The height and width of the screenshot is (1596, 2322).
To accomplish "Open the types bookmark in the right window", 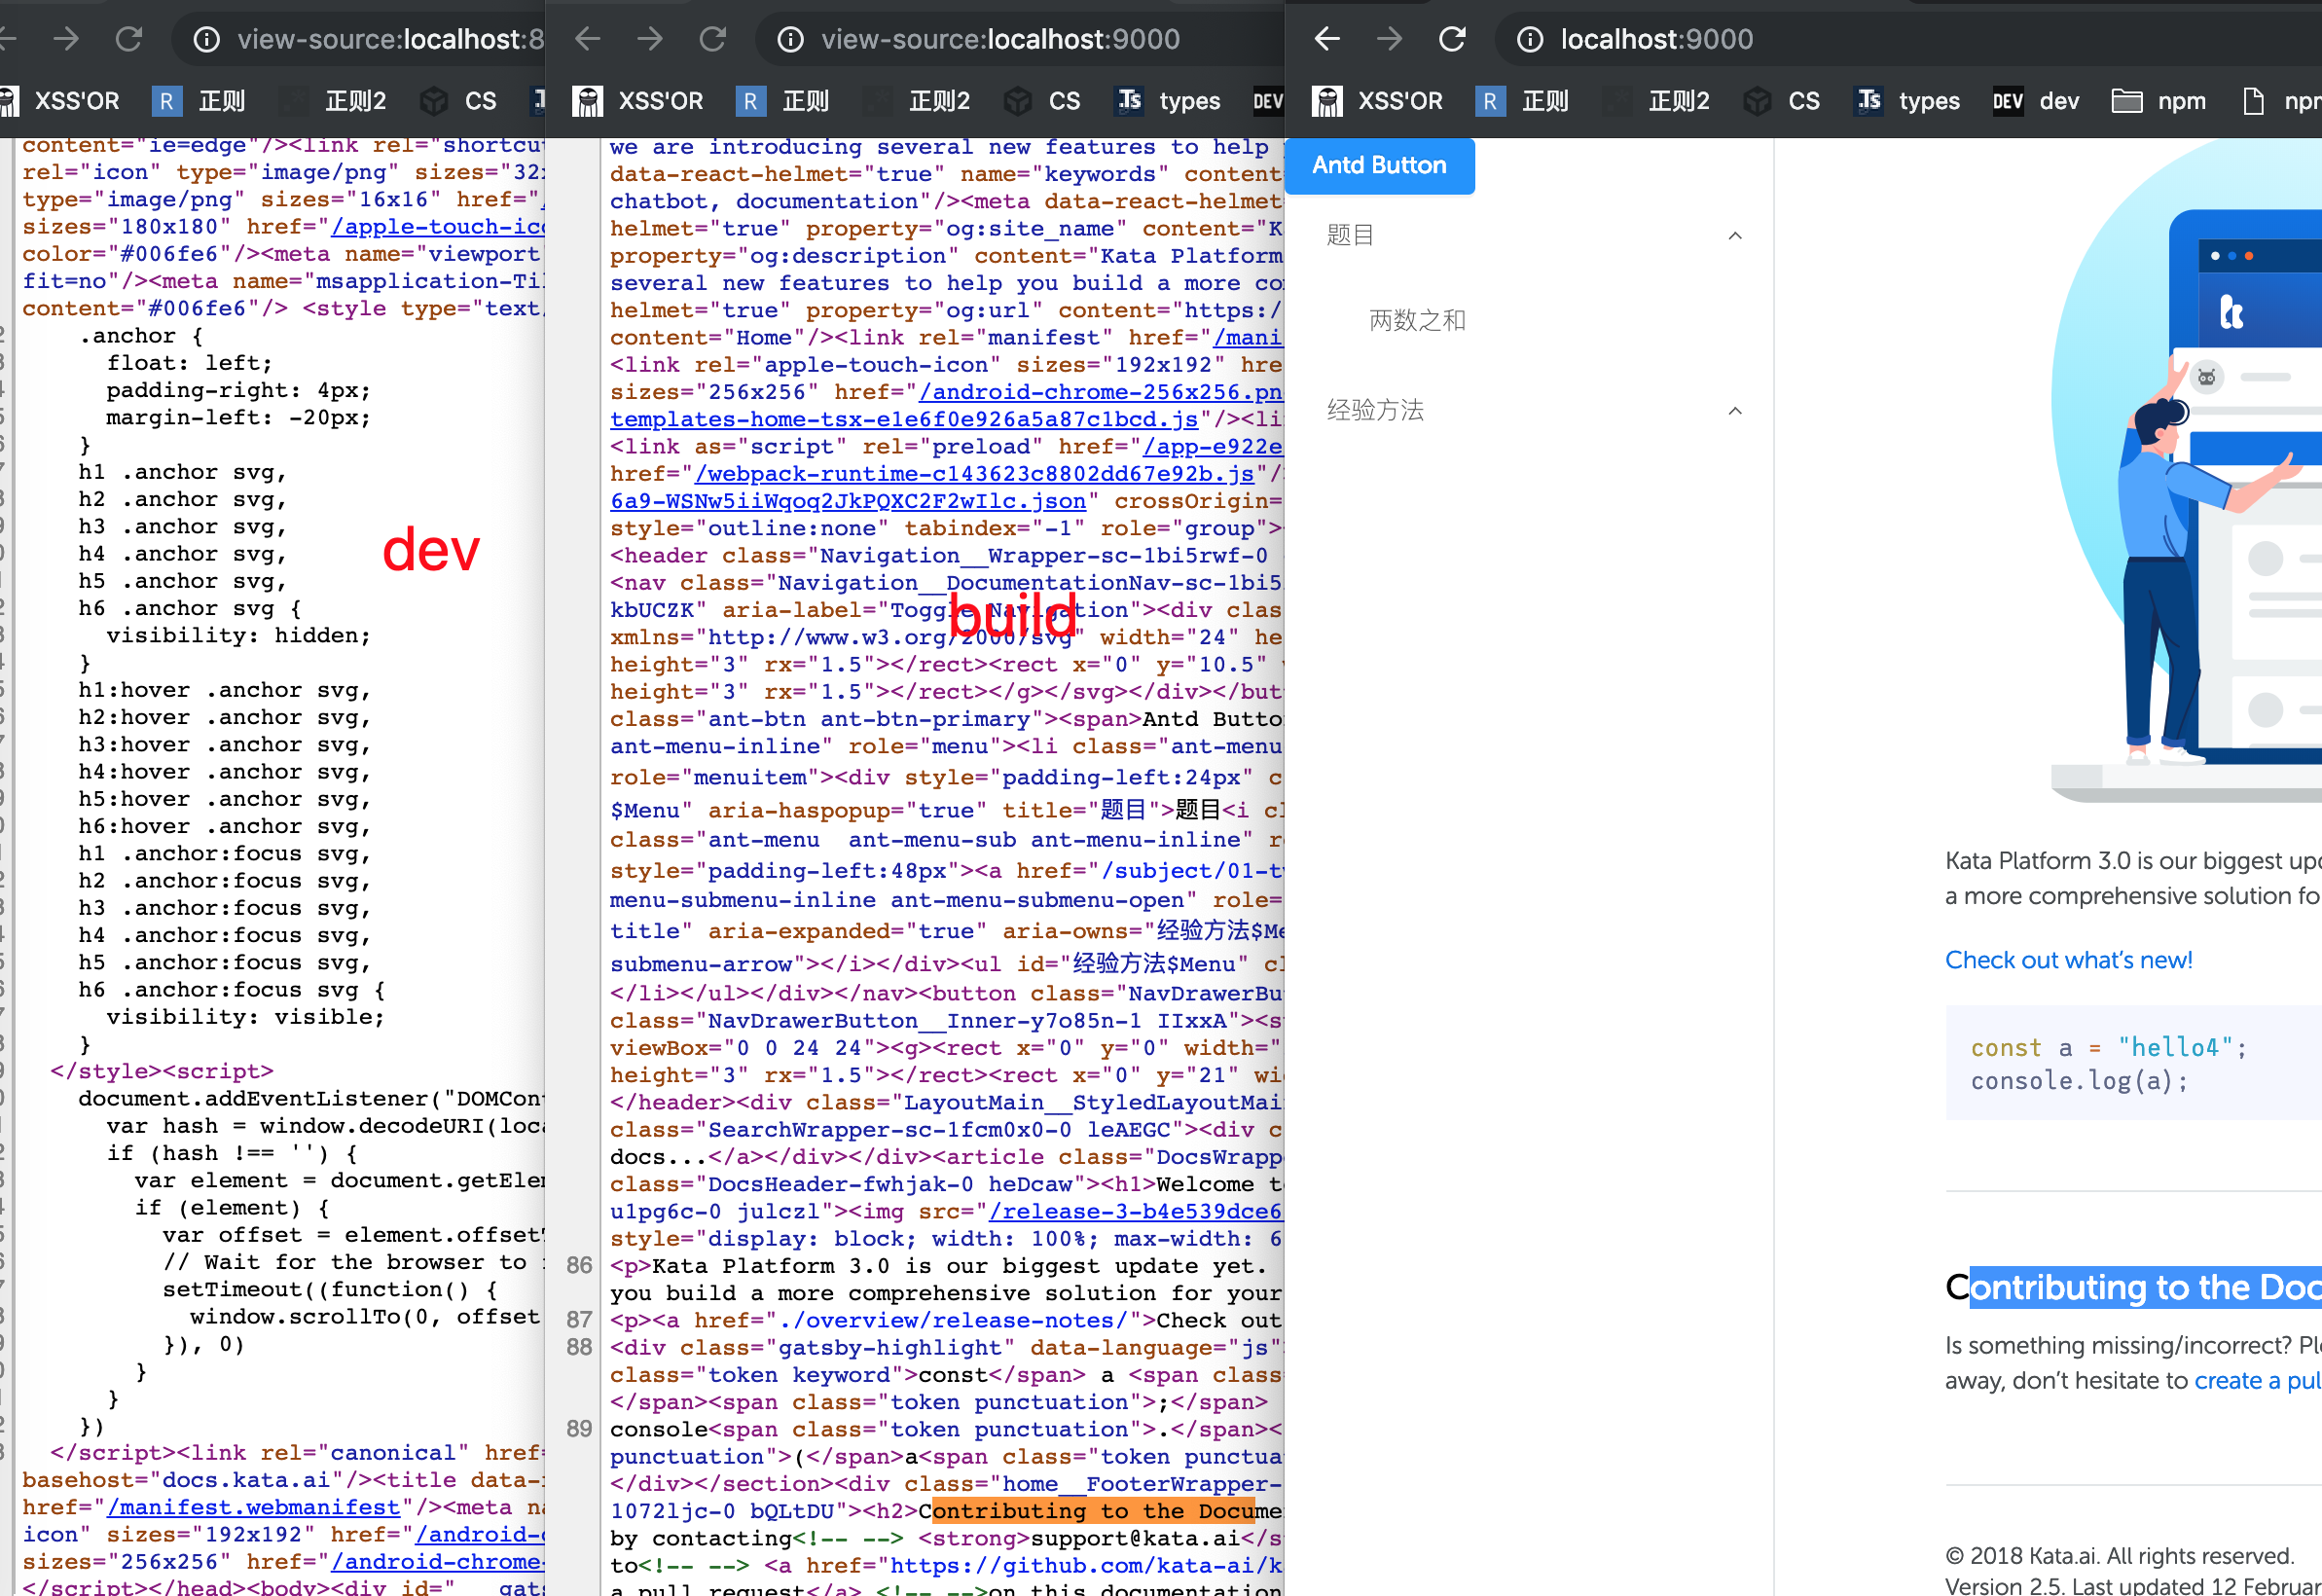I will (x=1908, y=101).
